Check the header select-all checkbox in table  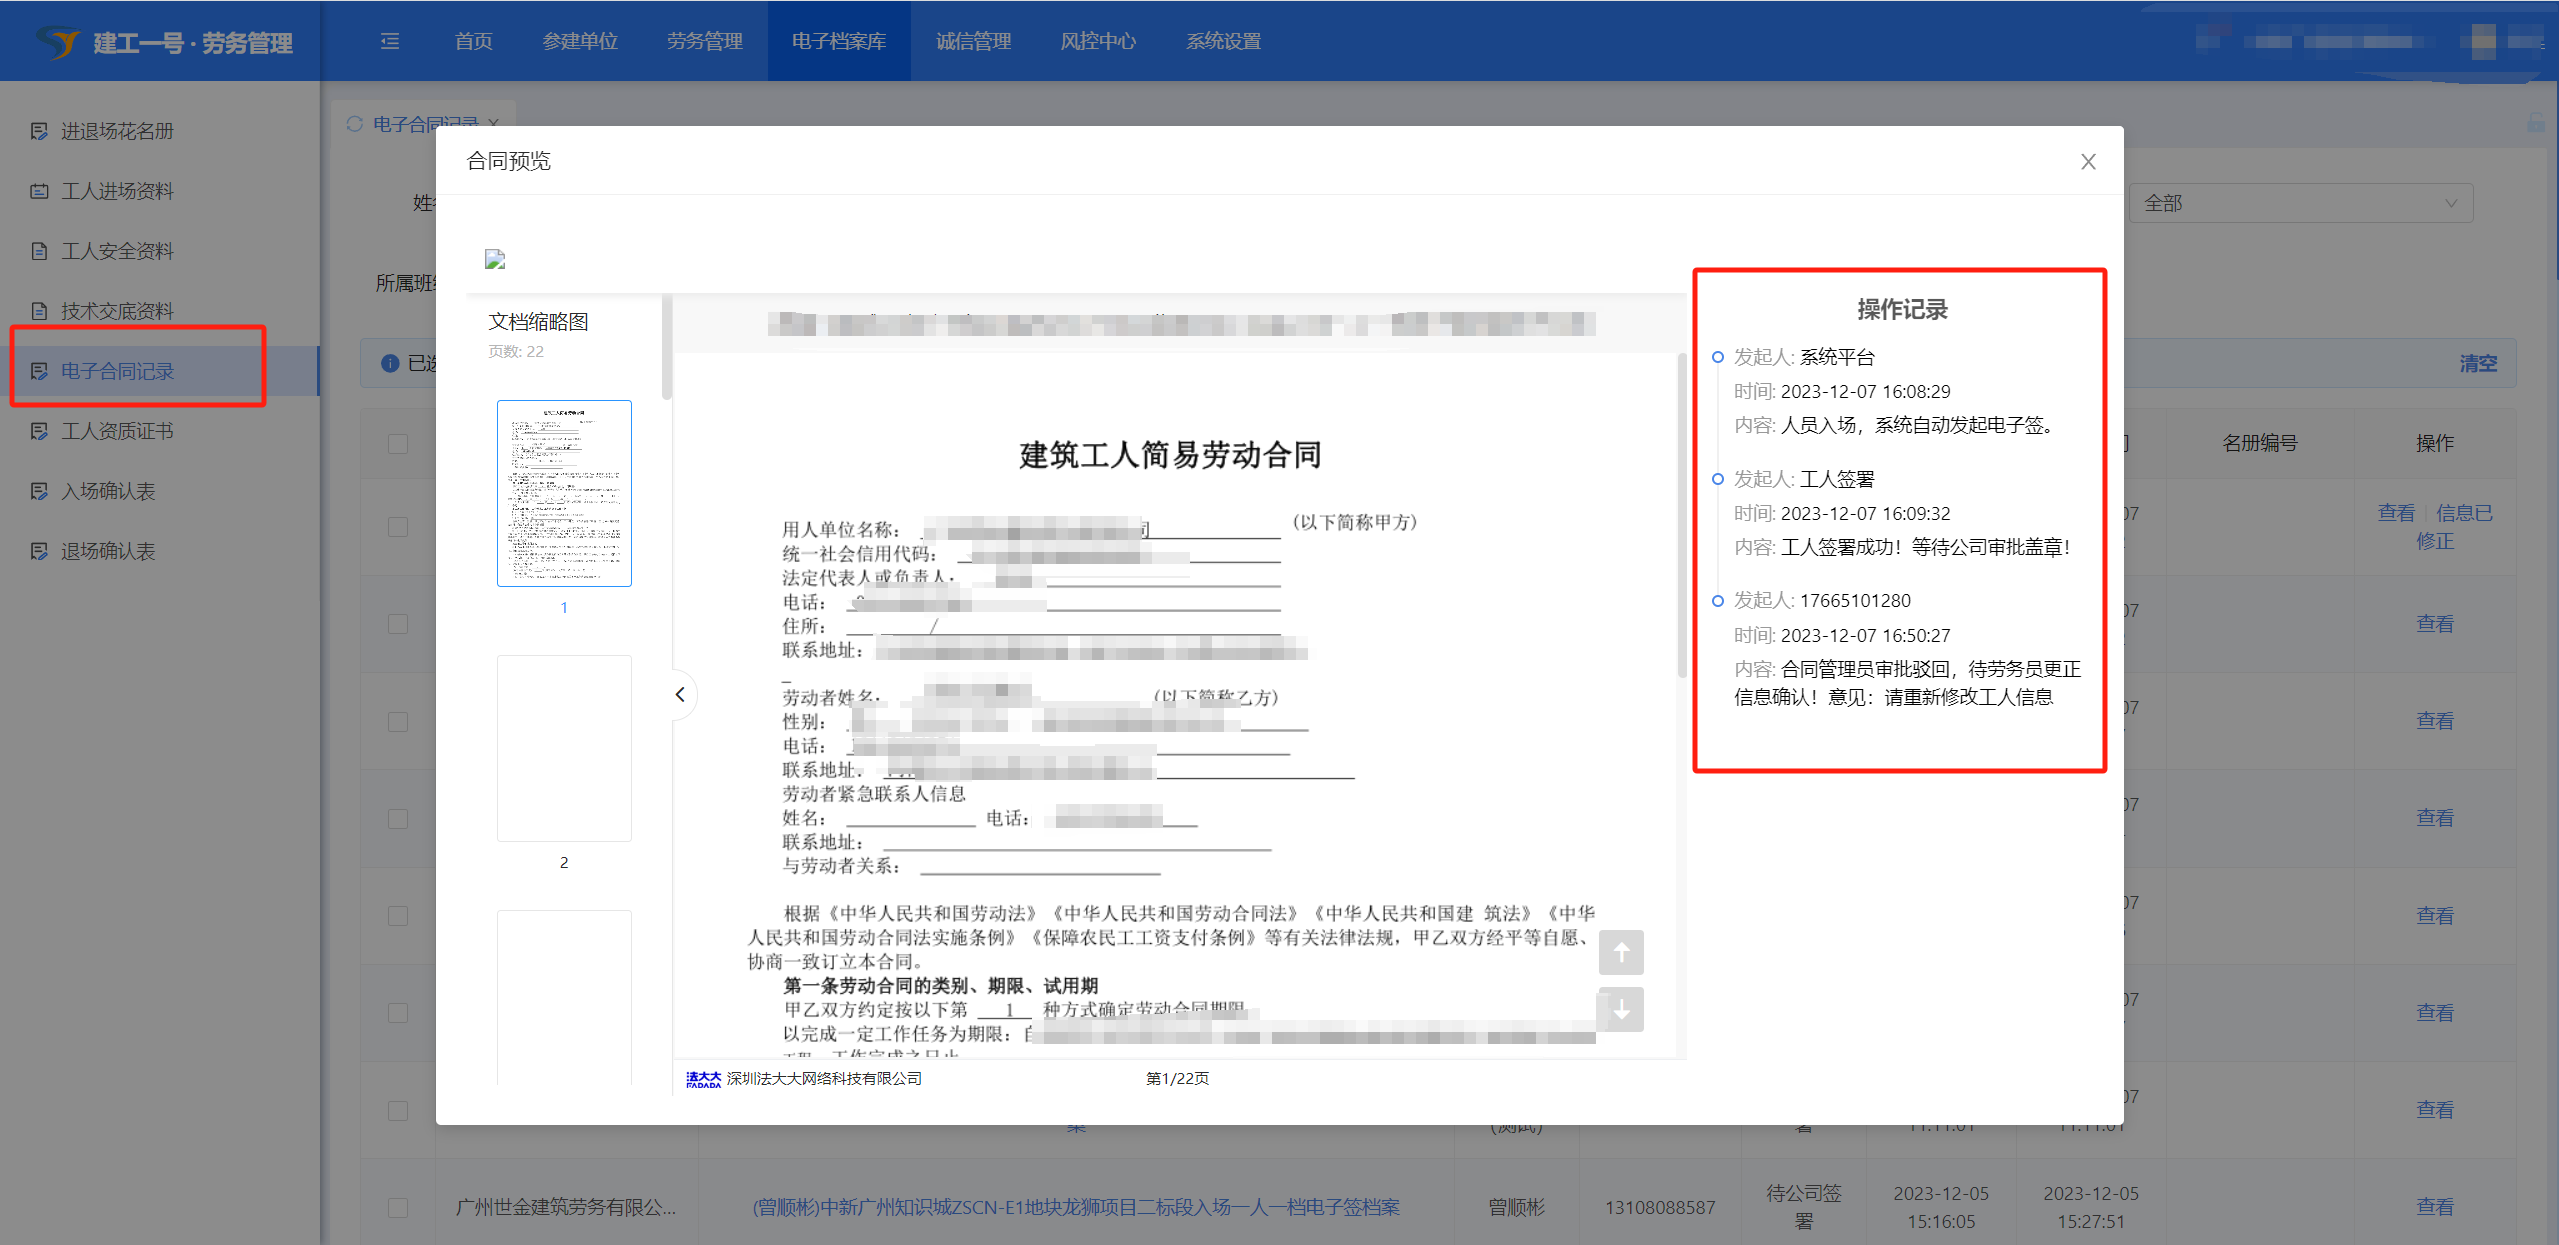click(398, 443)
